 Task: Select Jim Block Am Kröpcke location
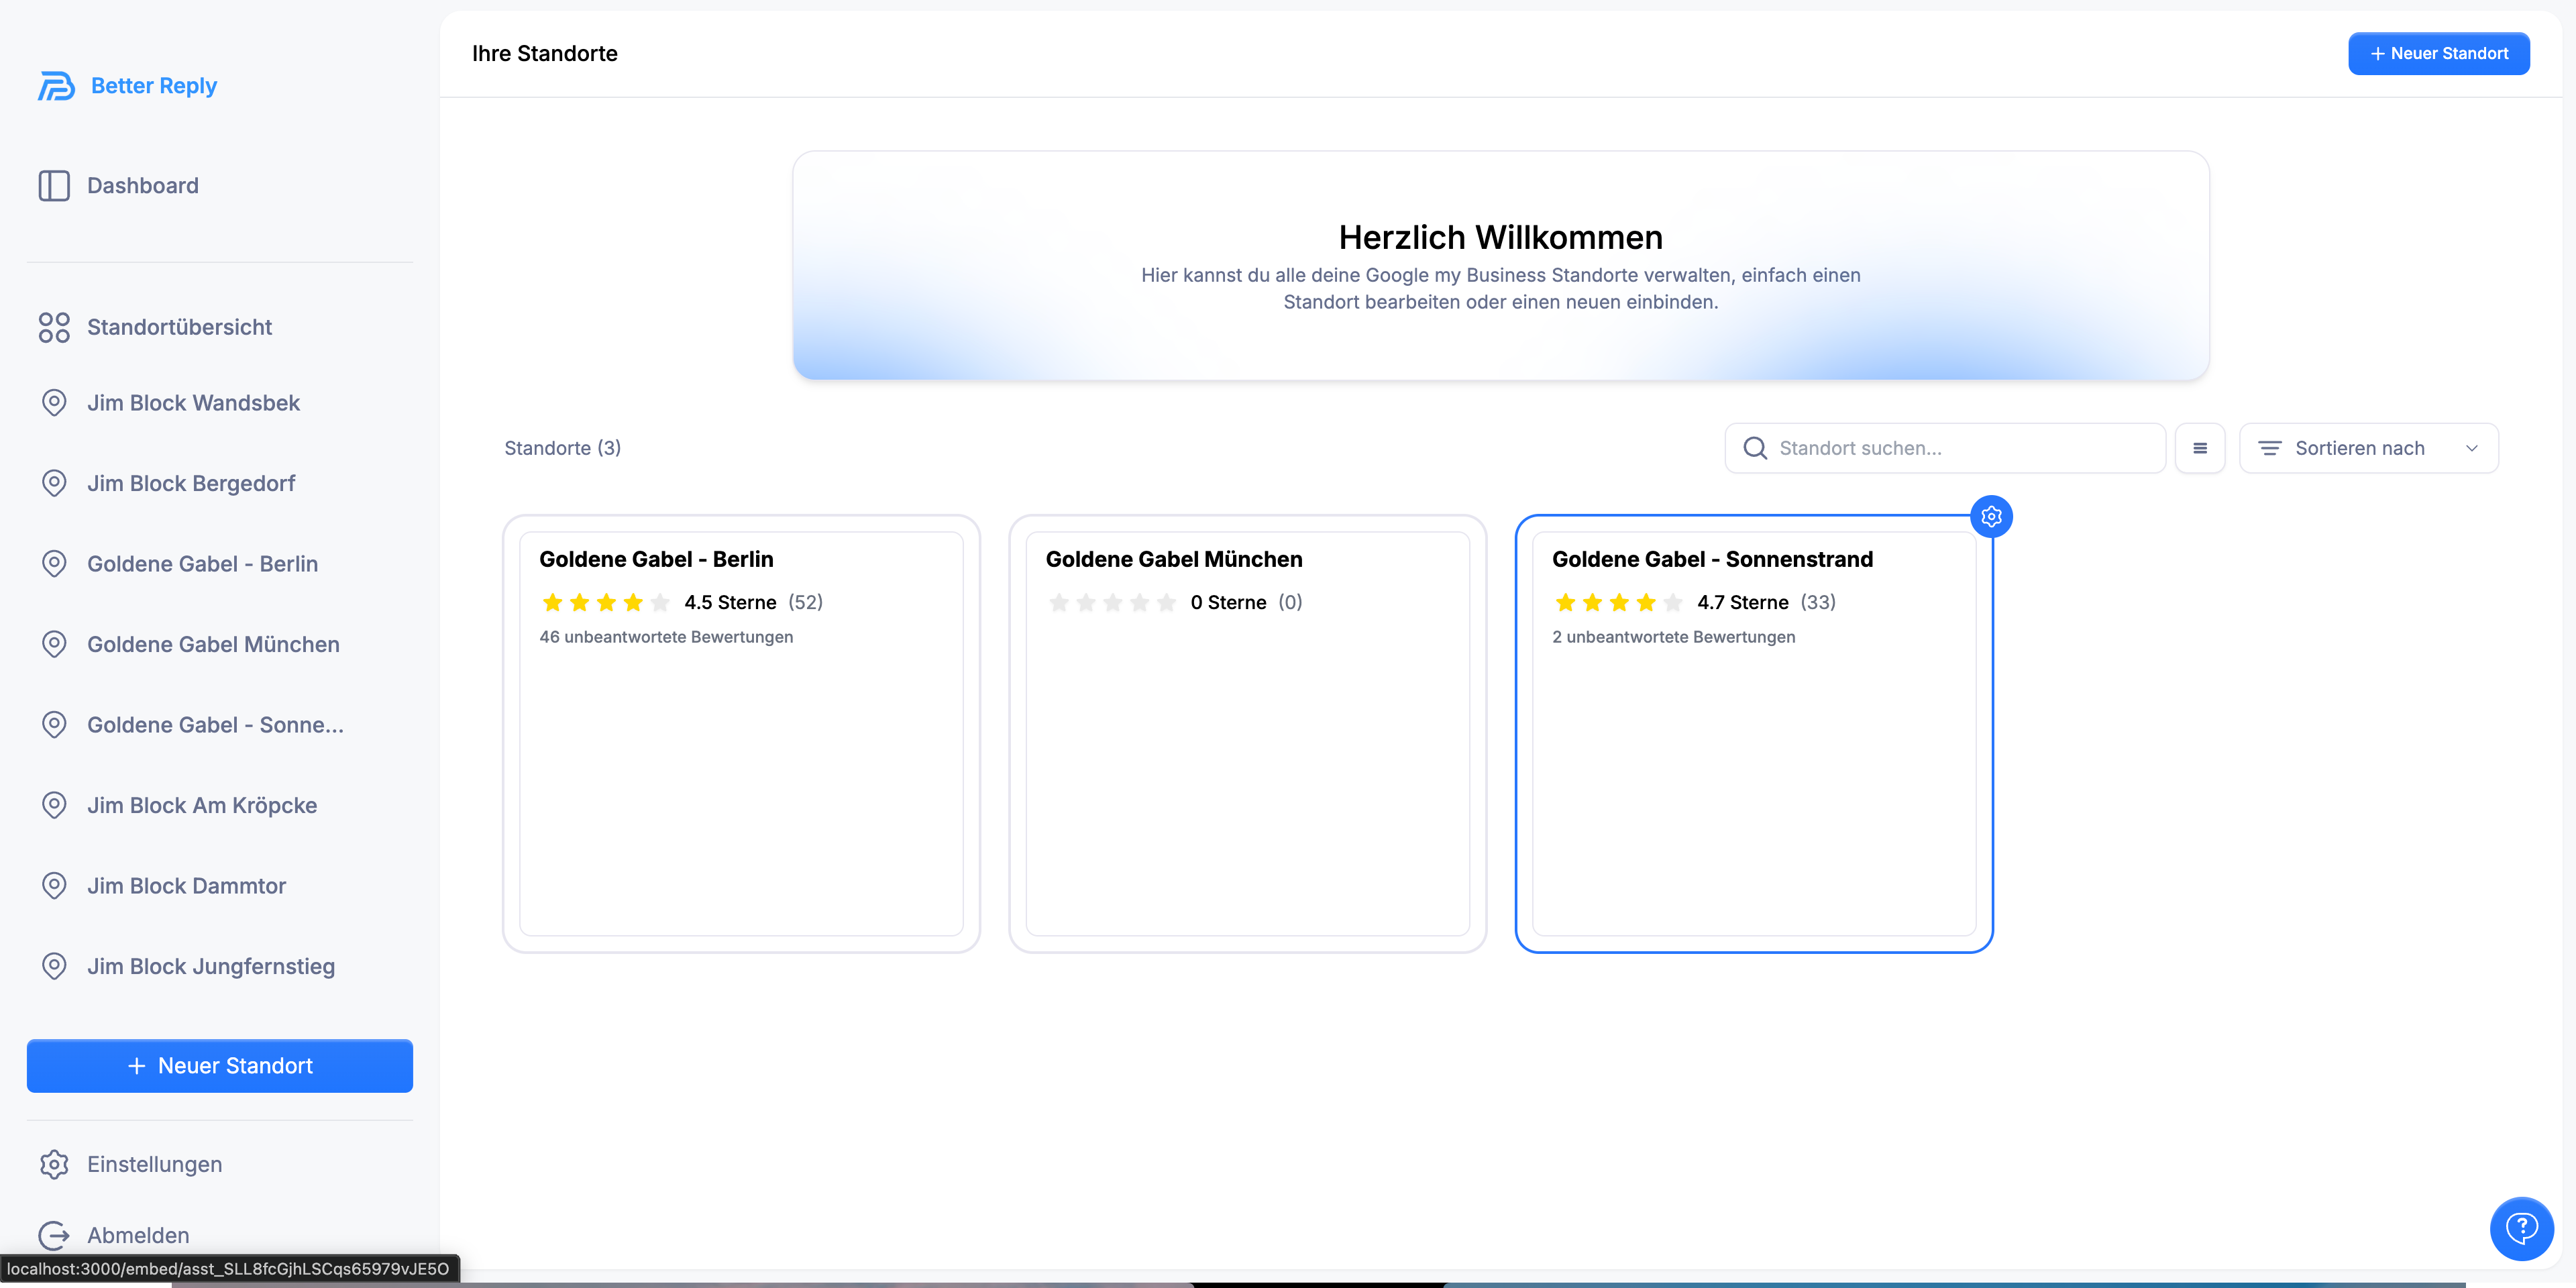click(x=202, y=806)
